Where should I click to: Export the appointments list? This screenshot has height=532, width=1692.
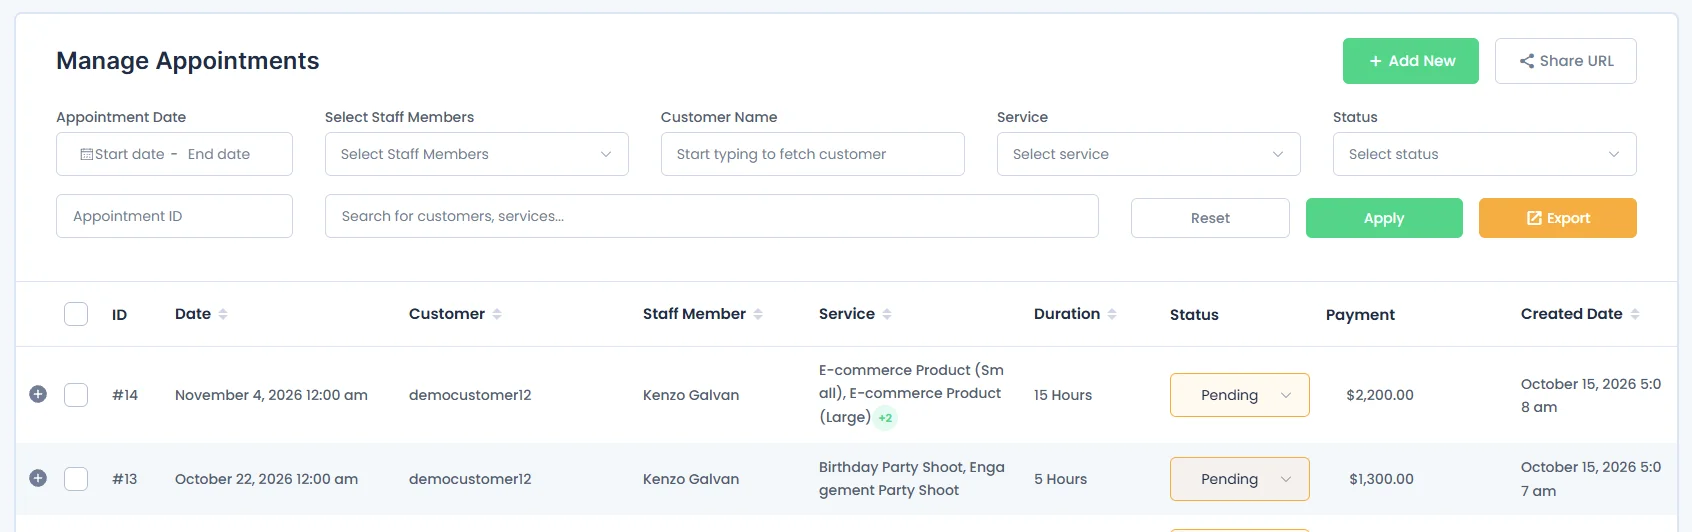(x=1558, y=218)
